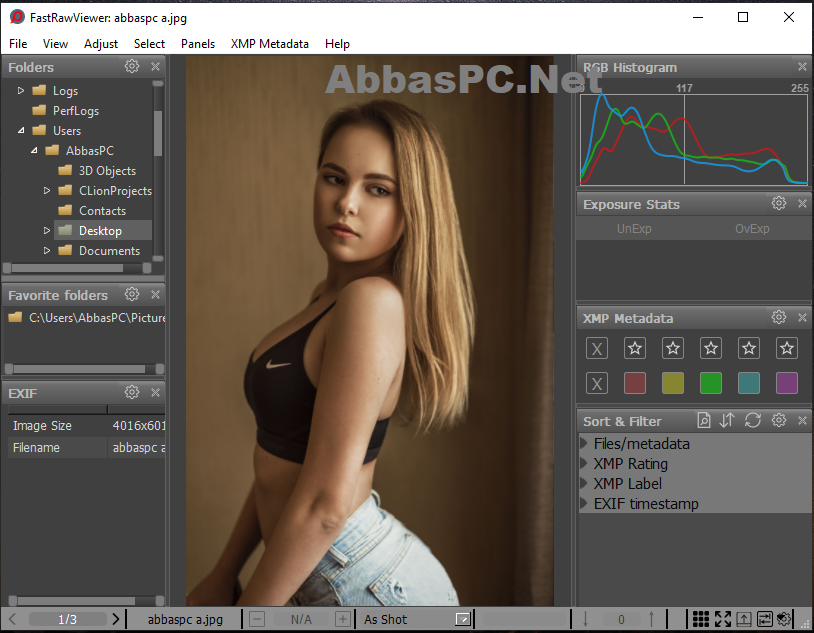
Task: Click exposure decrease minus button
Action: tap(257, 619)
